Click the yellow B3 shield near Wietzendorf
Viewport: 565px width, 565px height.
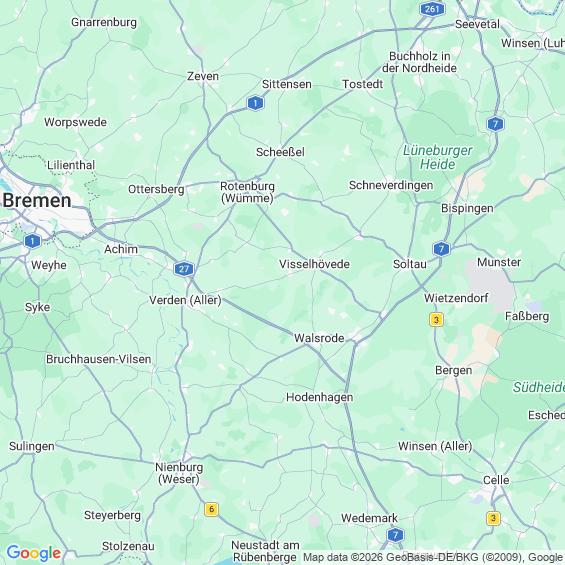point(436,320)
